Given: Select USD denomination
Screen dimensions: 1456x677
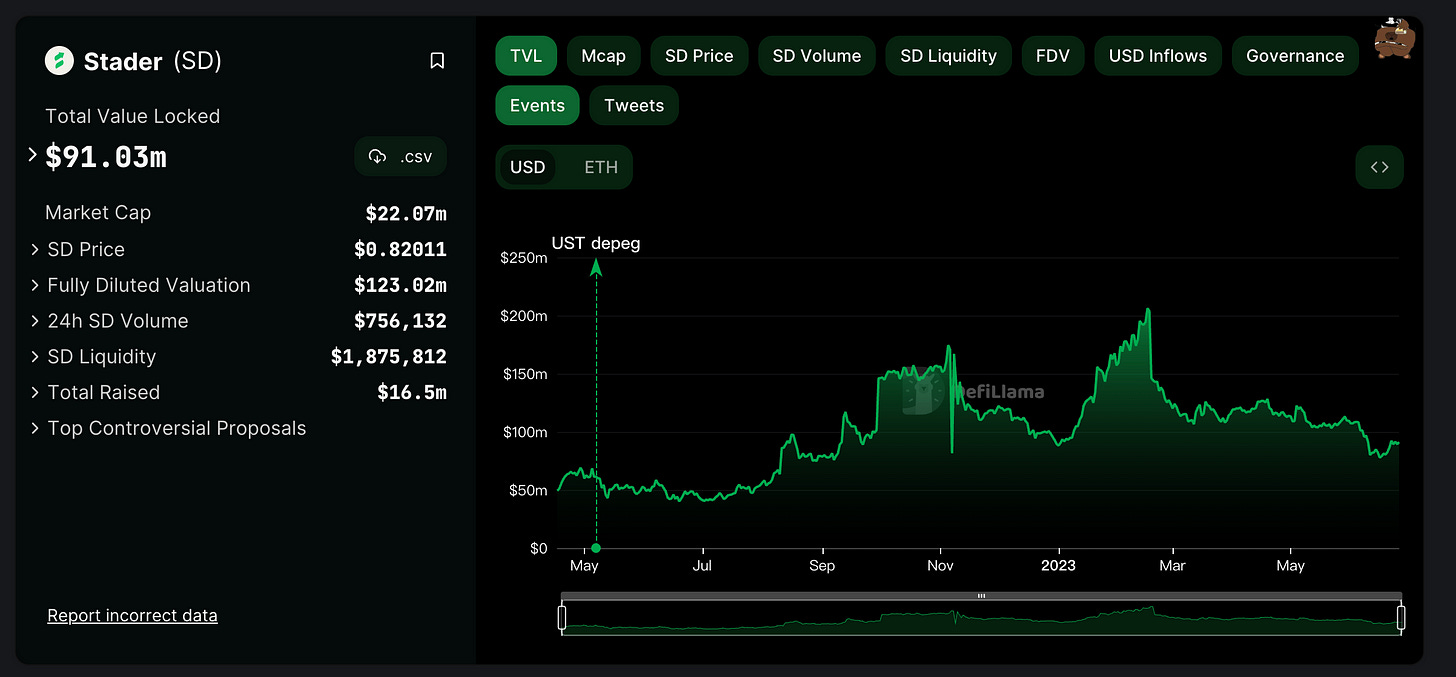Looking at the screenshot, I should 528,167.
